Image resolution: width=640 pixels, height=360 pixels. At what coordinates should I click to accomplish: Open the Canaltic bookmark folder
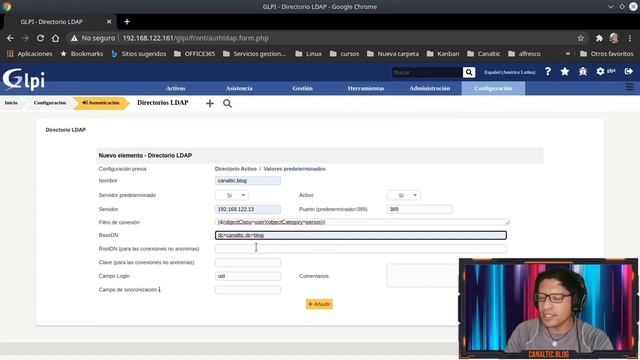point(484,53)
